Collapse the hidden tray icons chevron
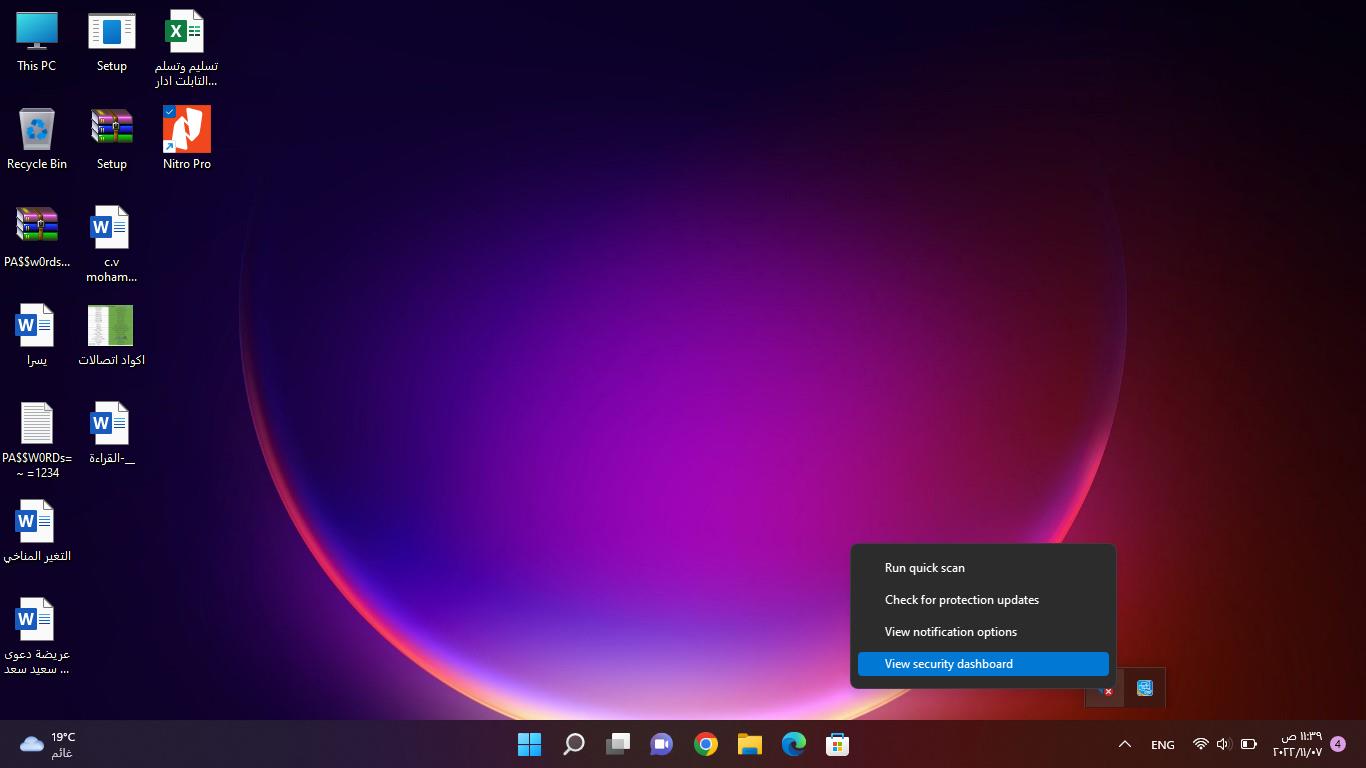Screen dimensions: 1366x768 [x=1124, y=744]
